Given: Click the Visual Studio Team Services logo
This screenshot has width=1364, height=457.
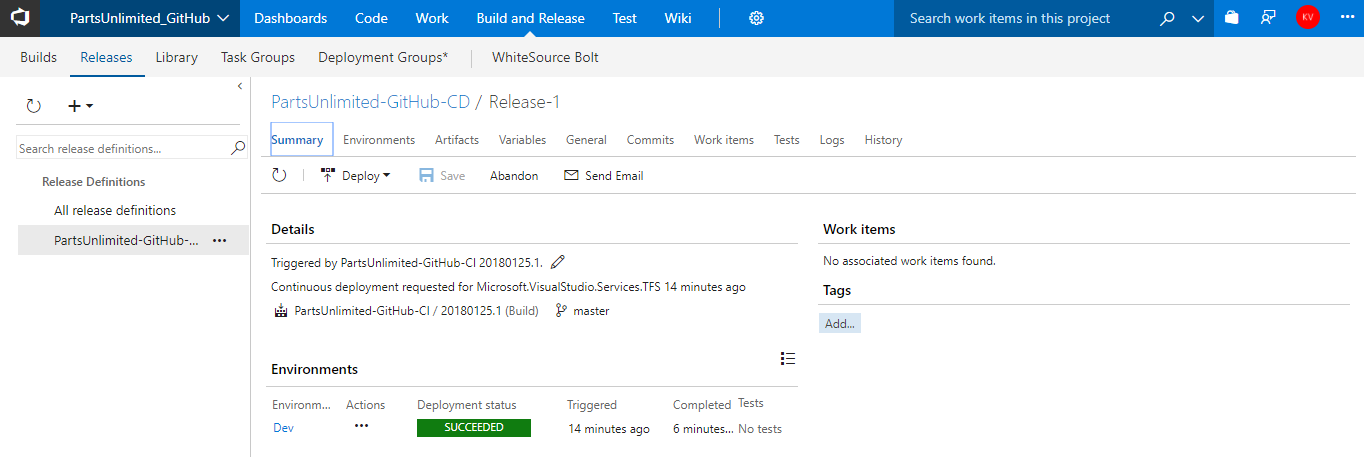Looking at the screenshot, I should tap(20, 18).
